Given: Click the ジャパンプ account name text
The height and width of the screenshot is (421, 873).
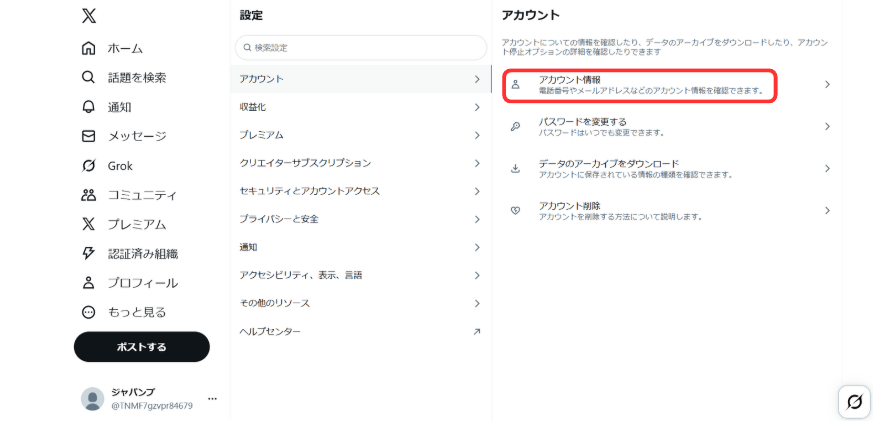Looking at the screenshot, I should pos(133,391).
